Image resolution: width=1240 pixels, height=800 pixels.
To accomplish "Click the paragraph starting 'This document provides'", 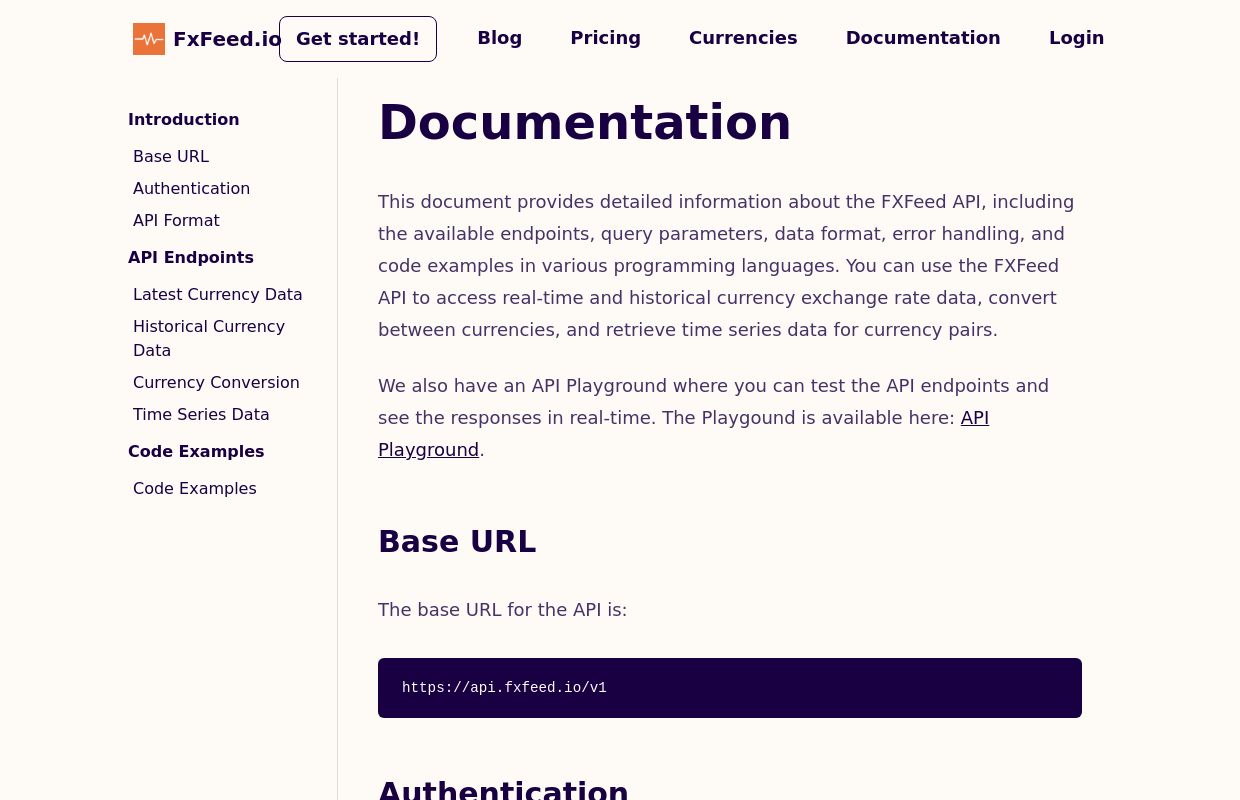I will tap(728, 266).
